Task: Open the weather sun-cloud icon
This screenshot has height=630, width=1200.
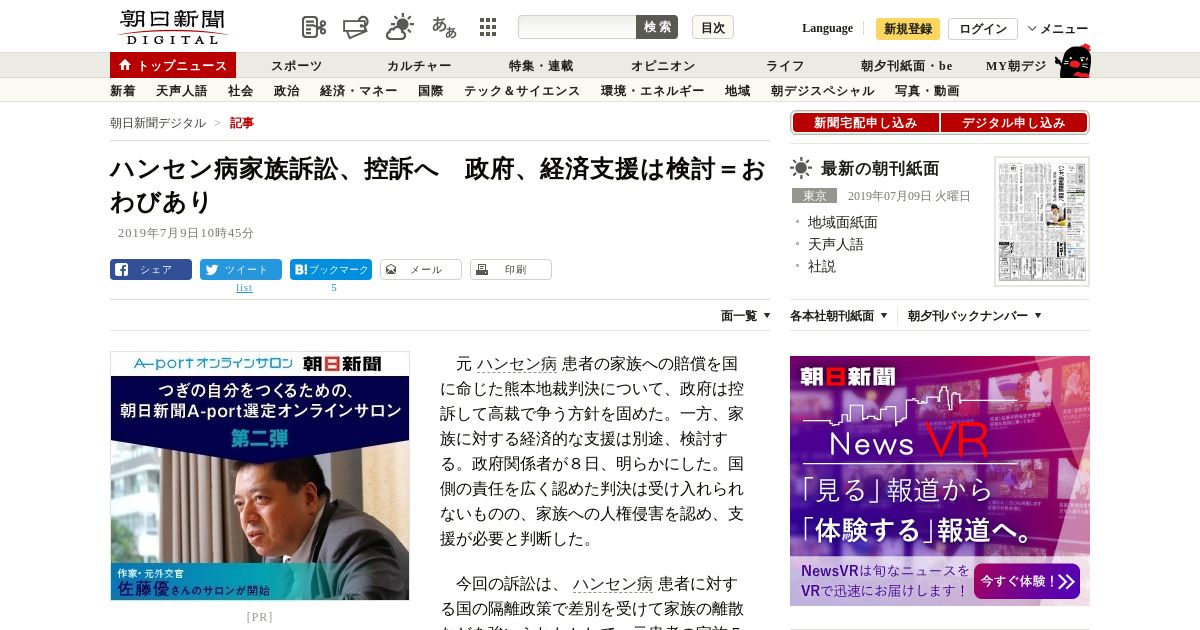Action: click(400, 27)
